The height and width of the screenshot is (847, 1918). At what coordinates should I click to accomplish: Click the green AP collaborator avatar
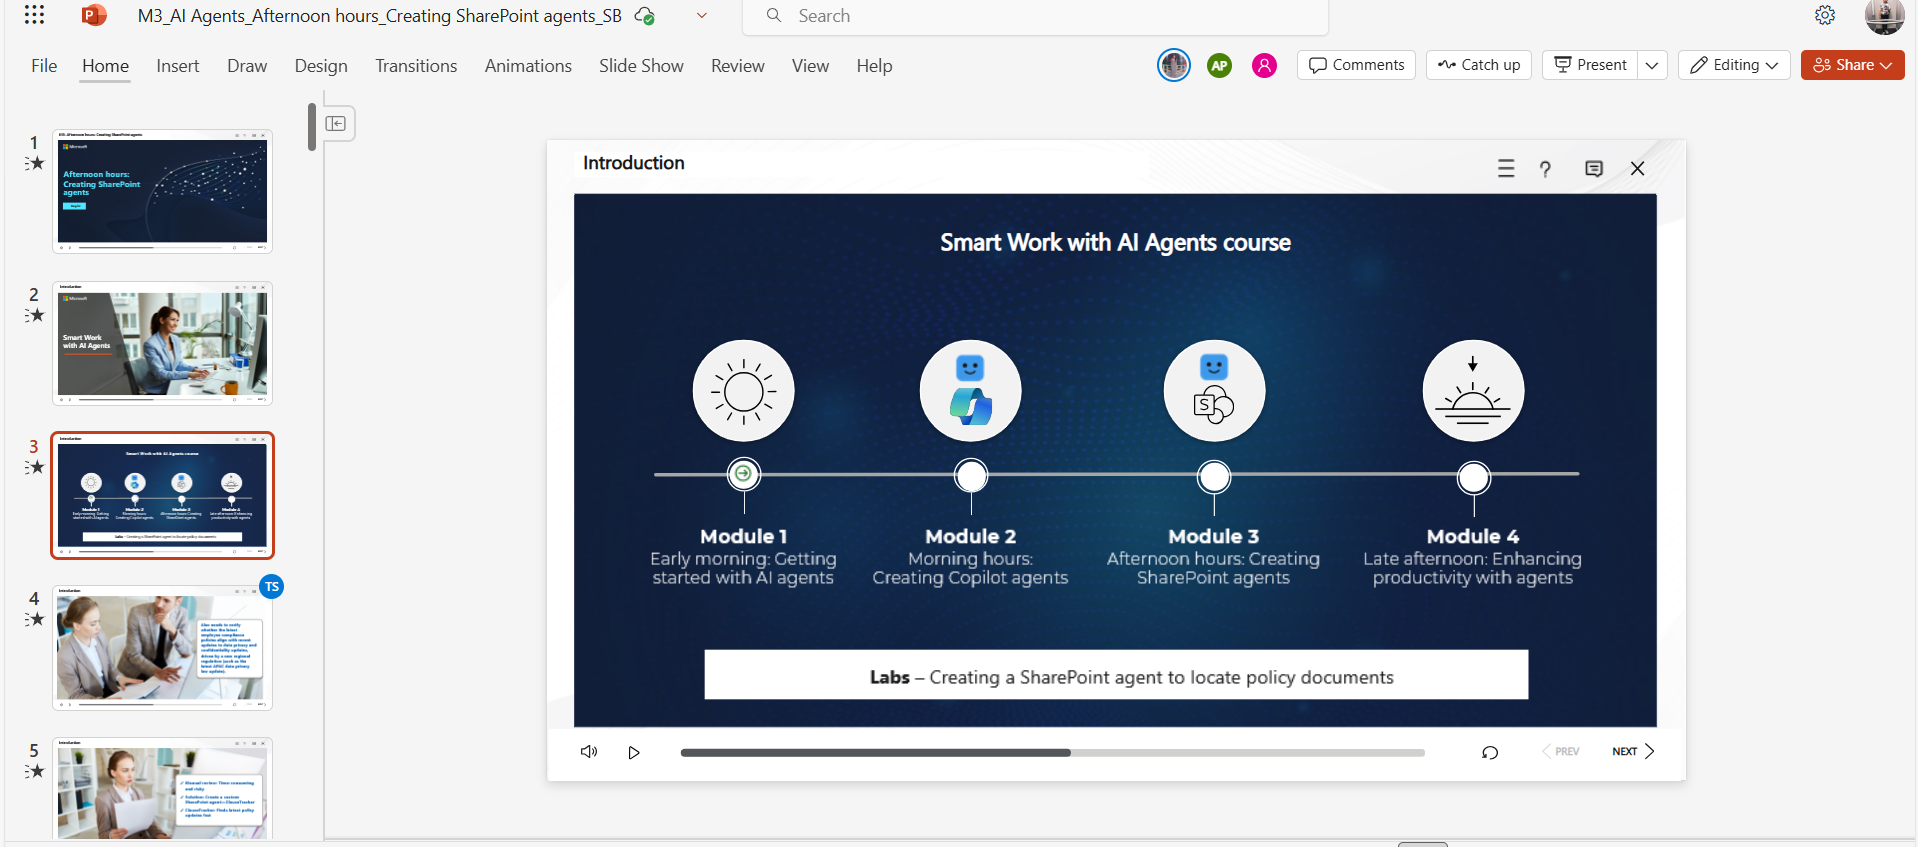1219,65
